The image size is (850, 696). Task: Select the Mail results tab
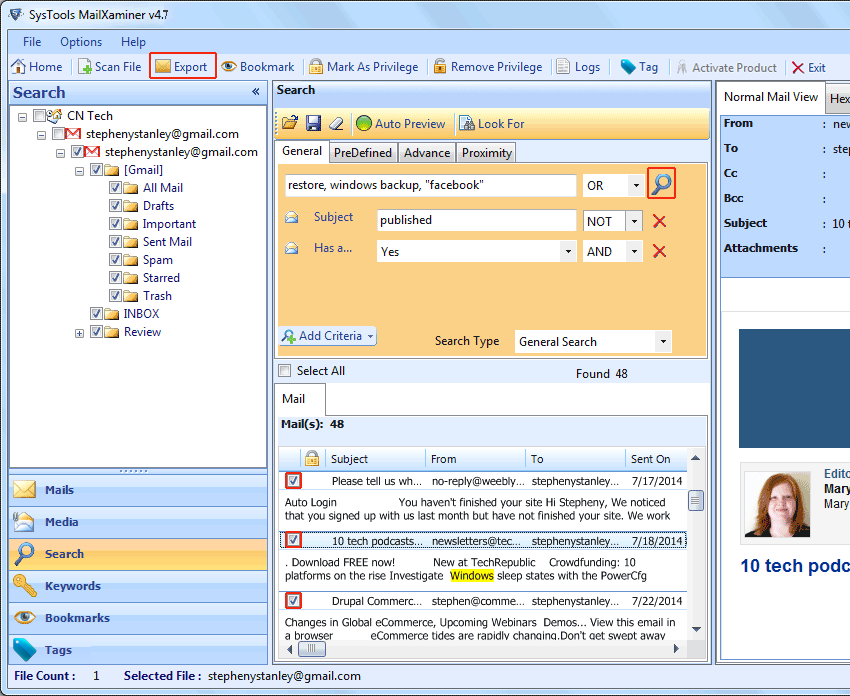click(299, 399)
